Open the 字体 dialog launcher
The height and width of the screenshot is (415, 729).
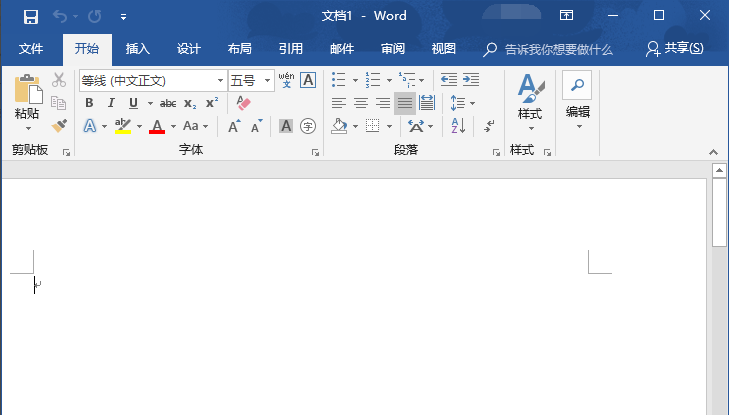click(316, 152)
